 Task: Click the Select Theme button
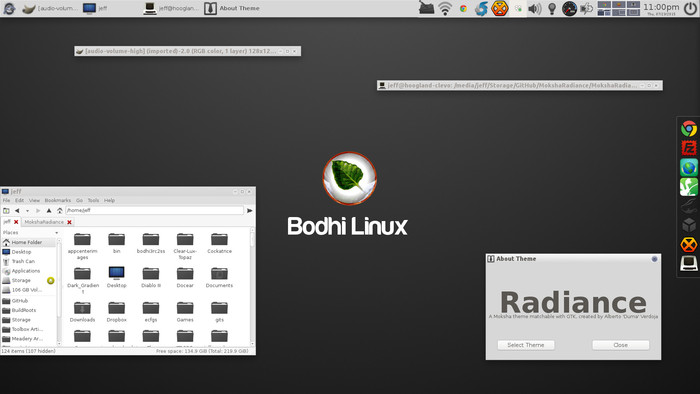pos(526,345)
